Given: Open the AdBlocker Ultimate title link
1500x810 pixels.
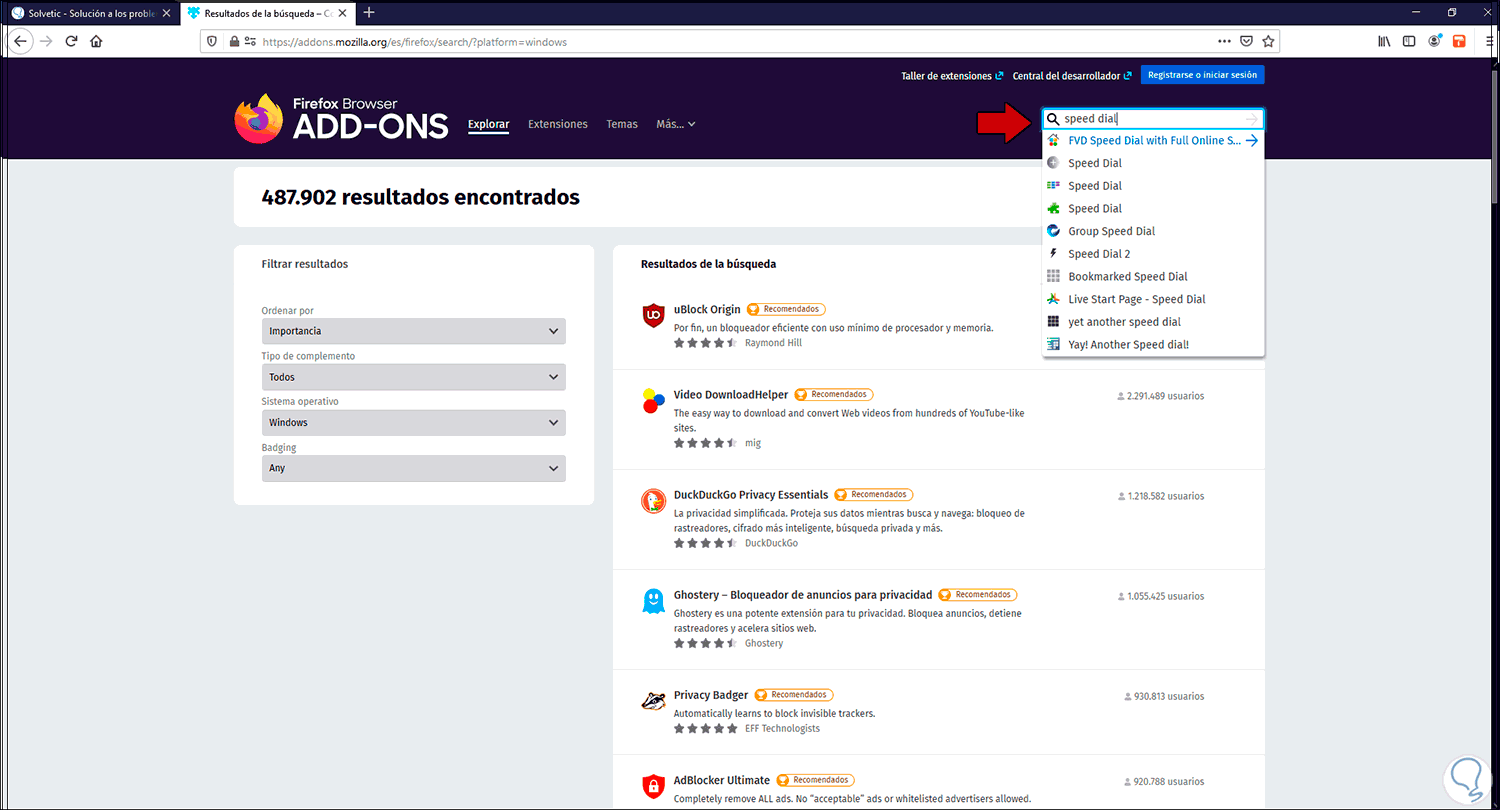Looking at the screenshot, I should point(722,780).
